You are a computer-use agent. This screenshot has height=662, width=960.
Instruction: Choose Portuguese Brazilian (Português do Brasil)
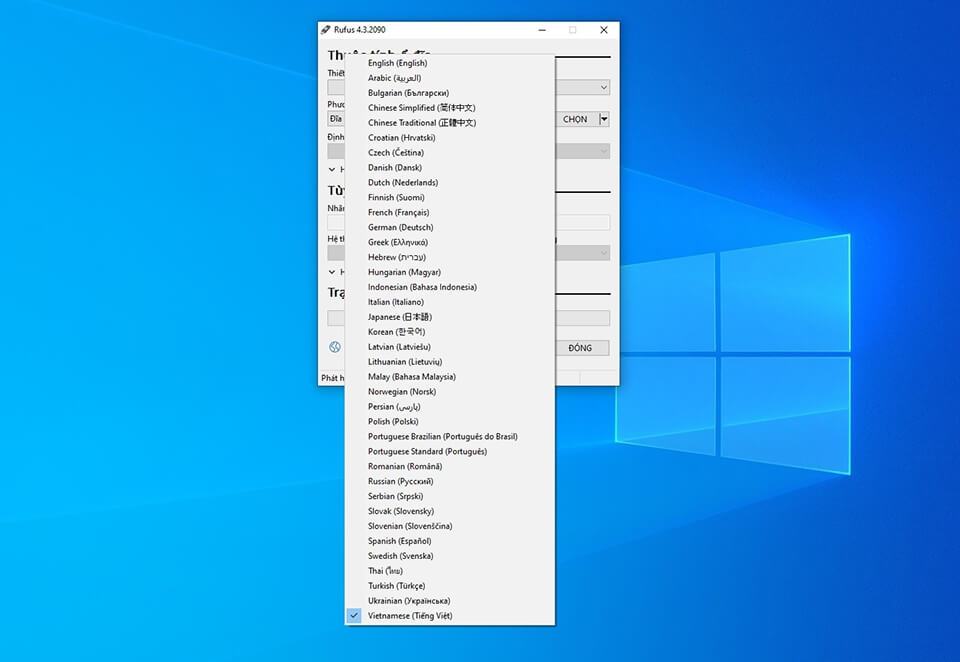(442, 436)
